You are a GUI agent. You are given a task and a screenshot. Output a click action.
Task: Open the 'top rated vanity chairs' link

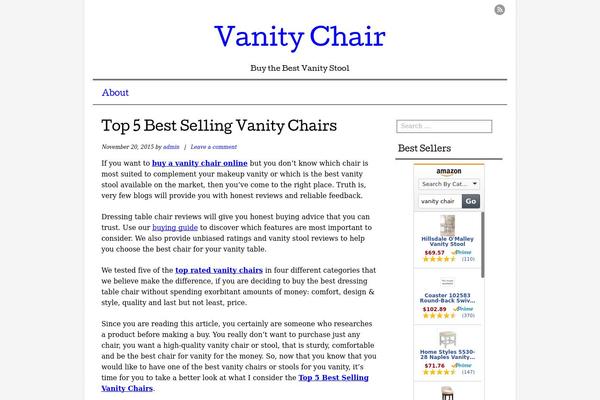tap(219, 270)
